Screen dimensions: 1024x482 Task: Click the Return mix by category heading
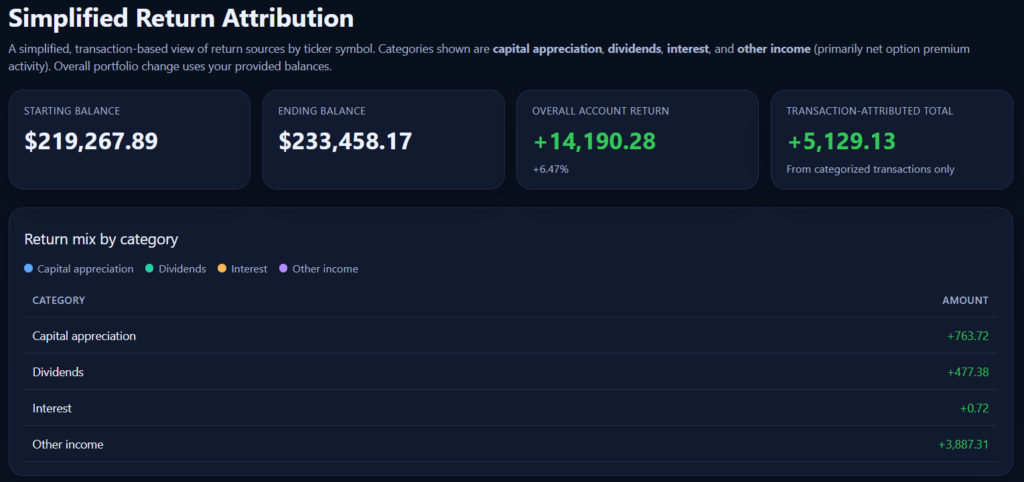point(100,239)
